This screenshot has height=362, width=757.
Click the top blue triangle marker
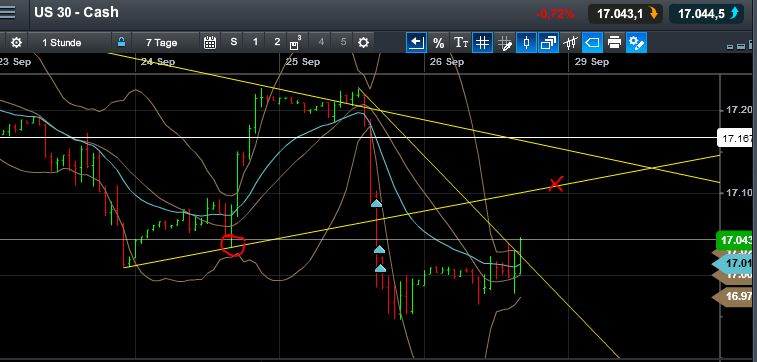tap(376, 204)
